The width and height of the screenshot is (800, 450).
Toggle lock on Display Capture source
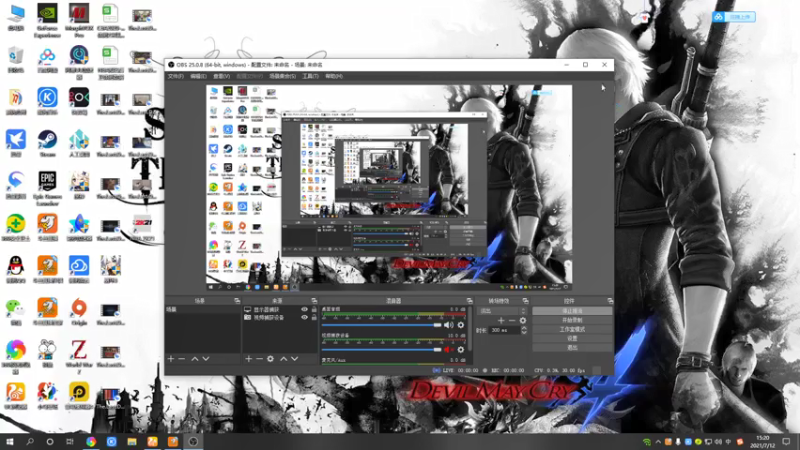(314, 310)
